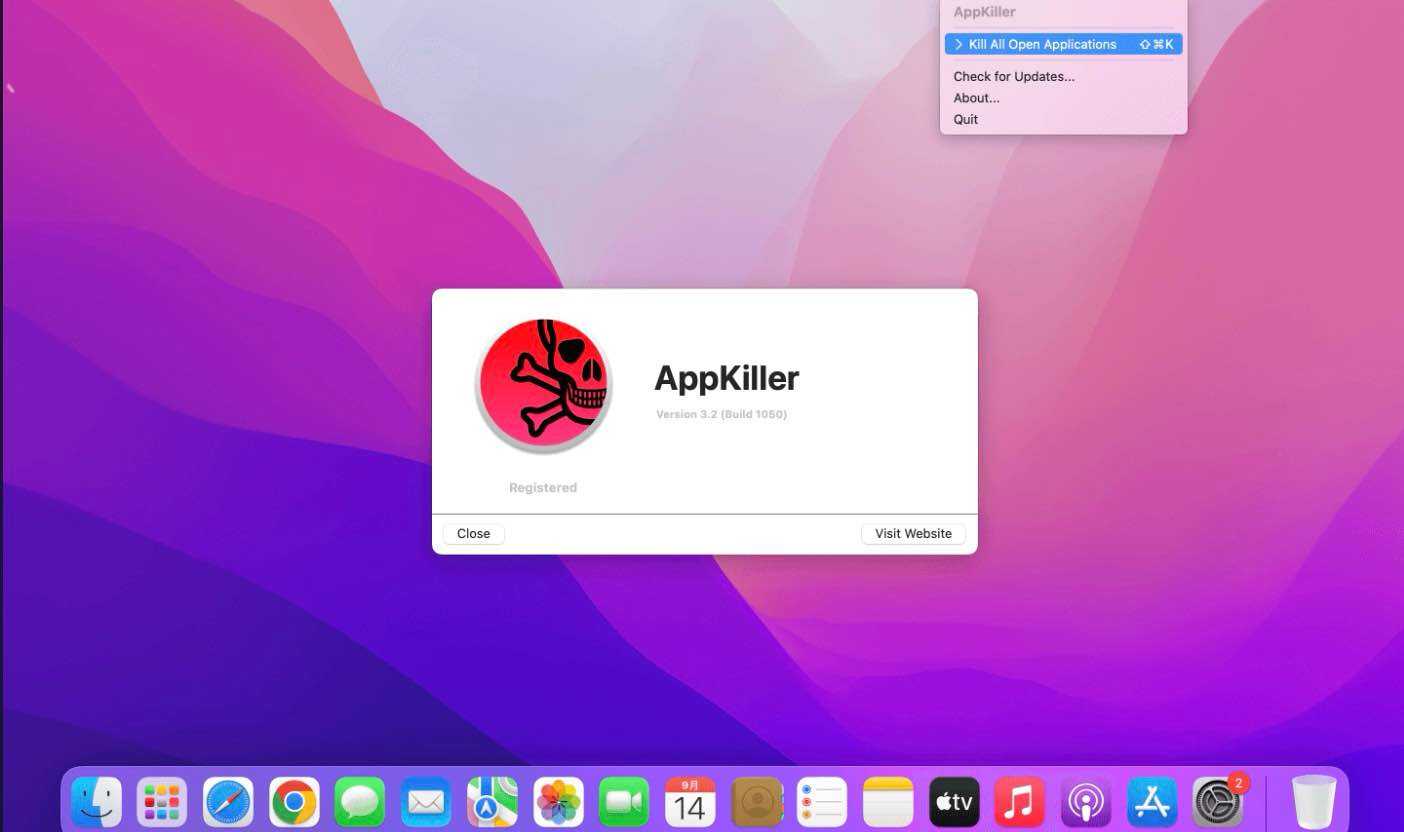Screen dimensions: 1404x832
Task: Start FaceTime from the Dock
Action: point(623,800)
